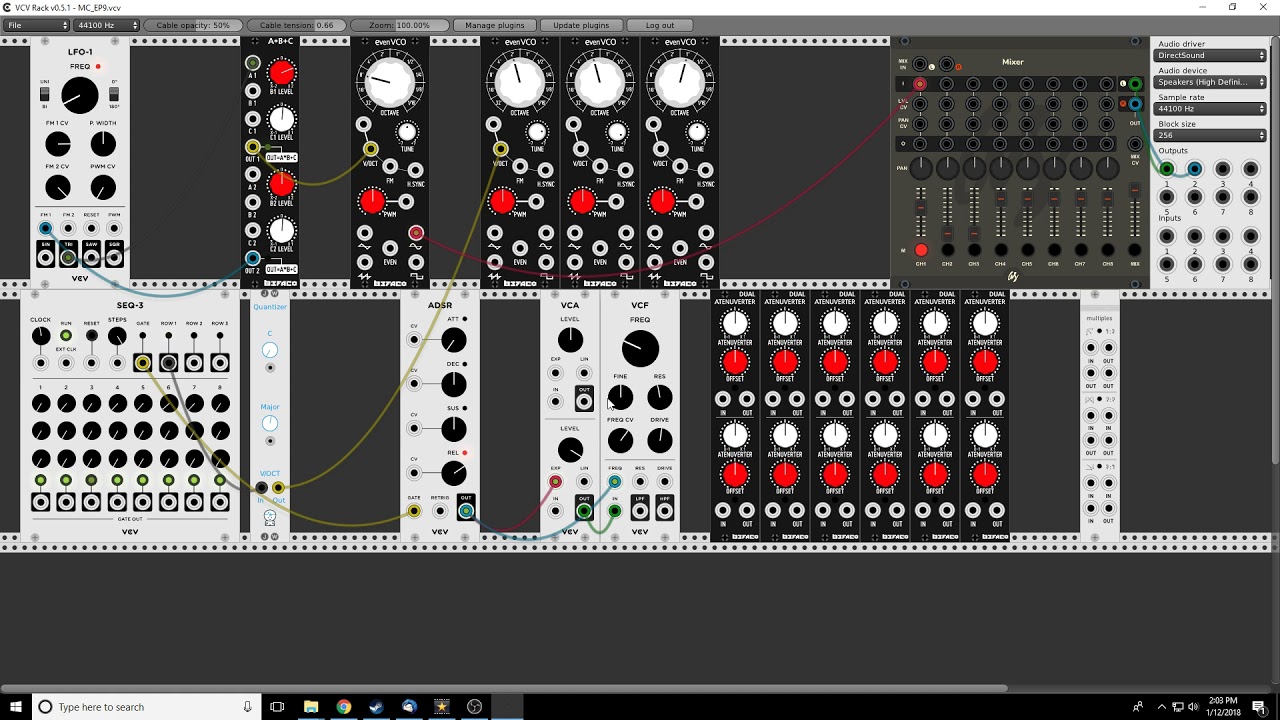
Task: Click the SEQ-3 STEPS knob
Action: [117, 337]
